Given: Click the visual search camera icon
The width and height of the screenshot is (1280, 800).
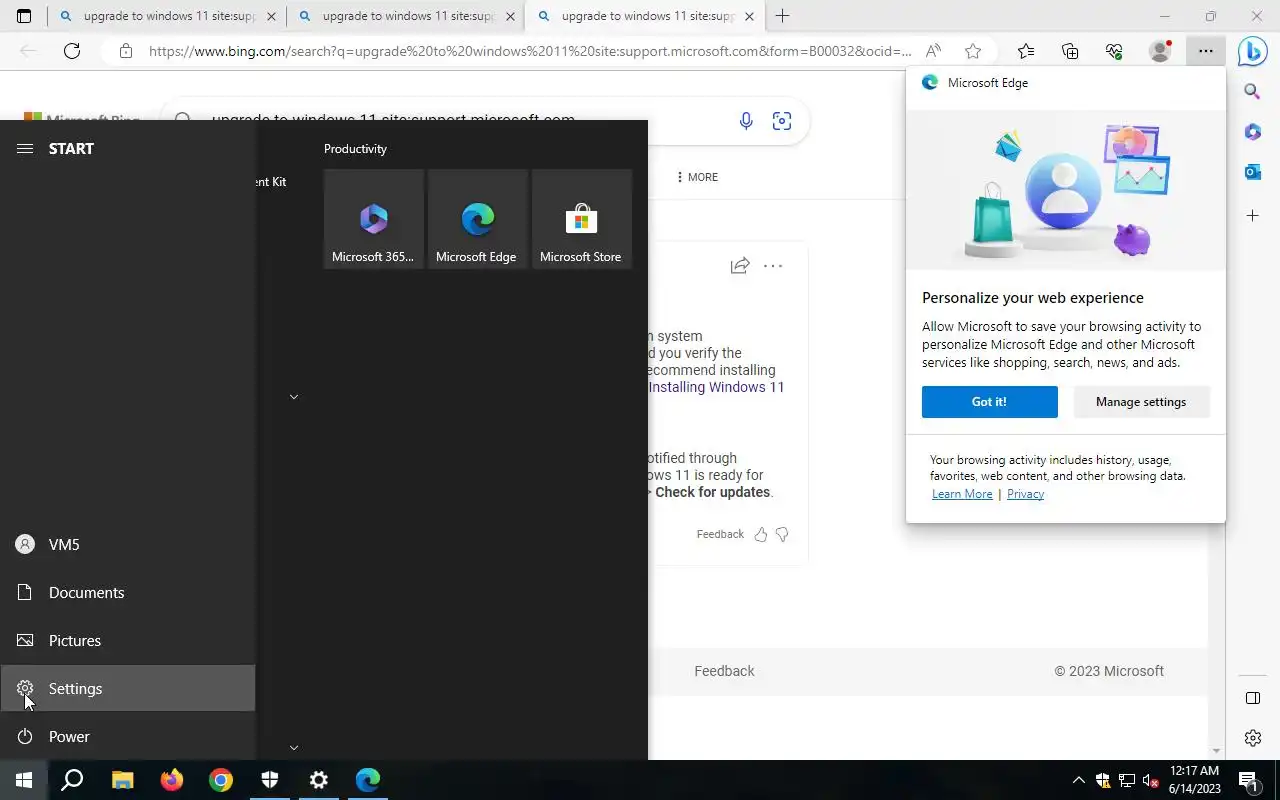Looking at the screenshot, I should [x=782, y=121].
